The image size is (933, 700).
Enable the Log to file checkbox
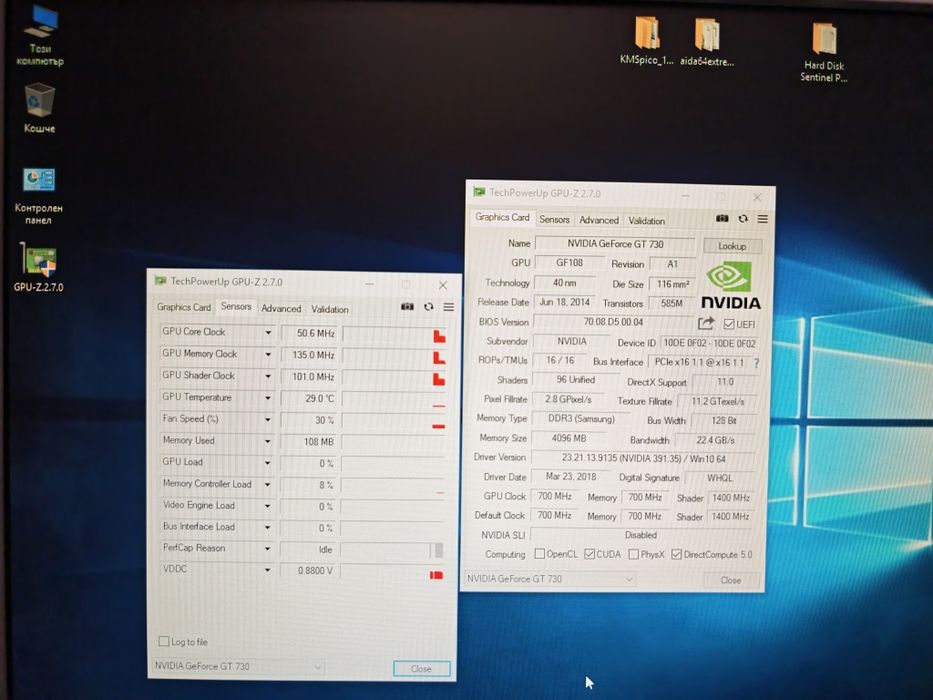(x=164, y=641)
